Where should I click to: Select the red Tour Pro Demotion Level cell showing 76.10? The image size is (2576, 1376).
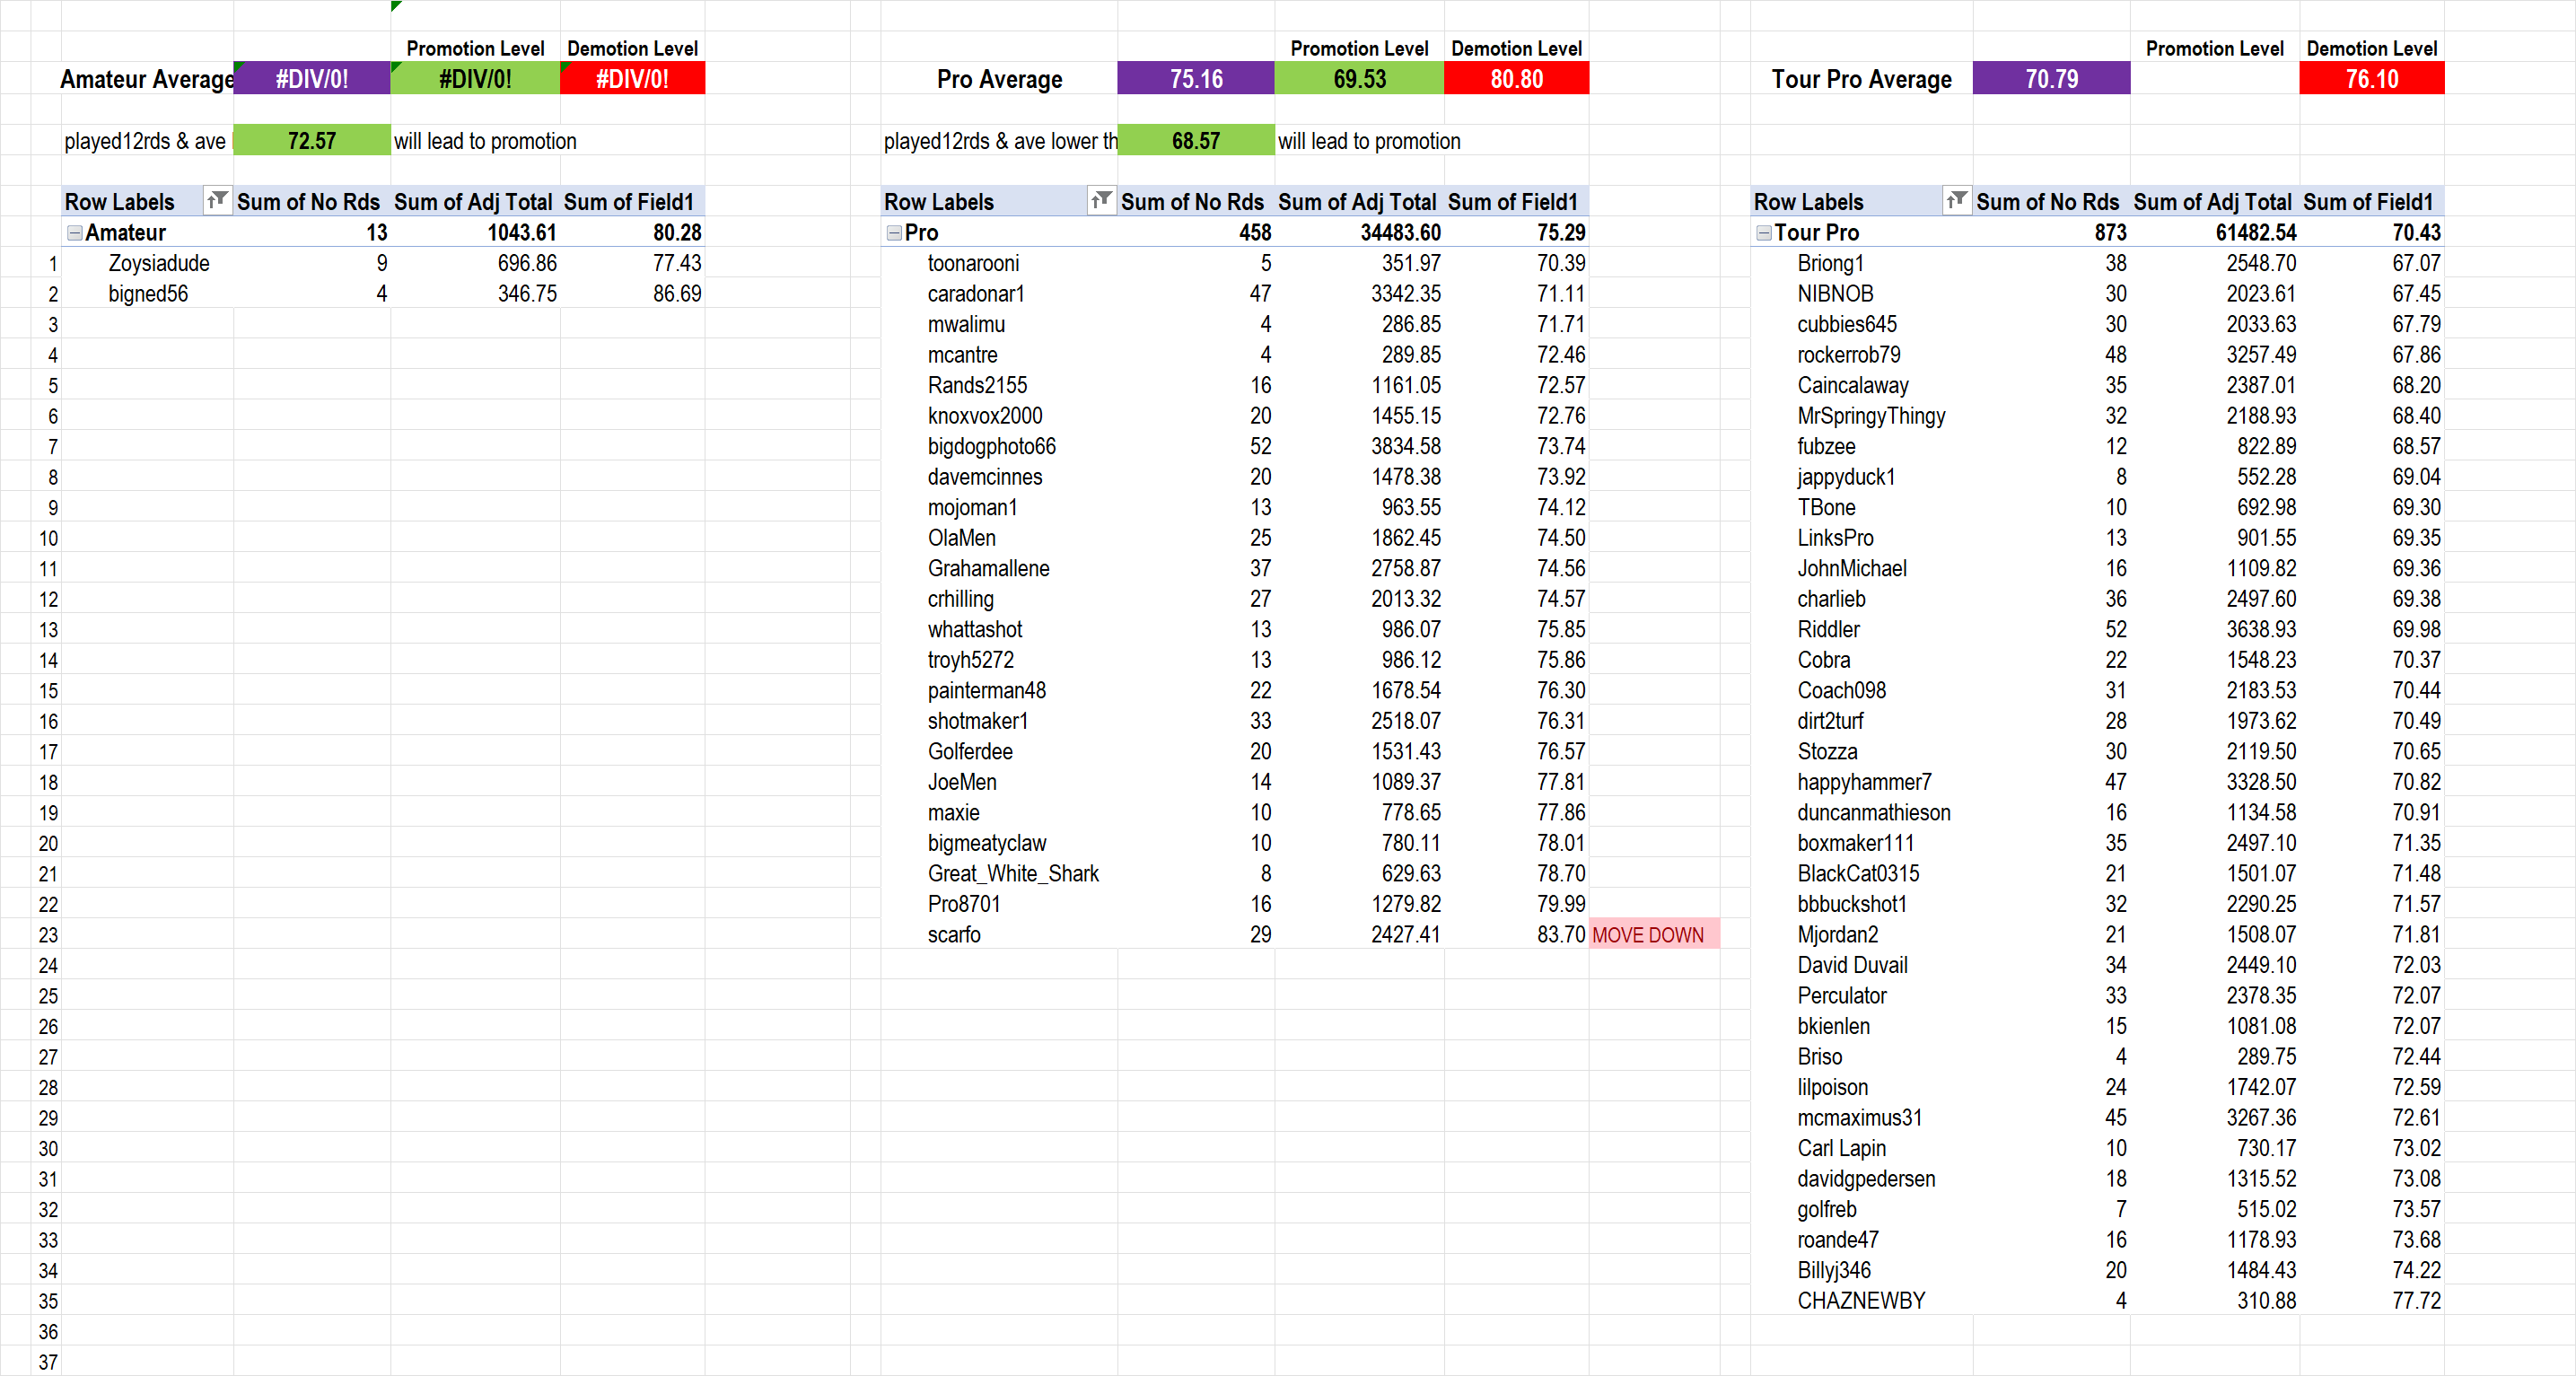[x=2371, y=79]
